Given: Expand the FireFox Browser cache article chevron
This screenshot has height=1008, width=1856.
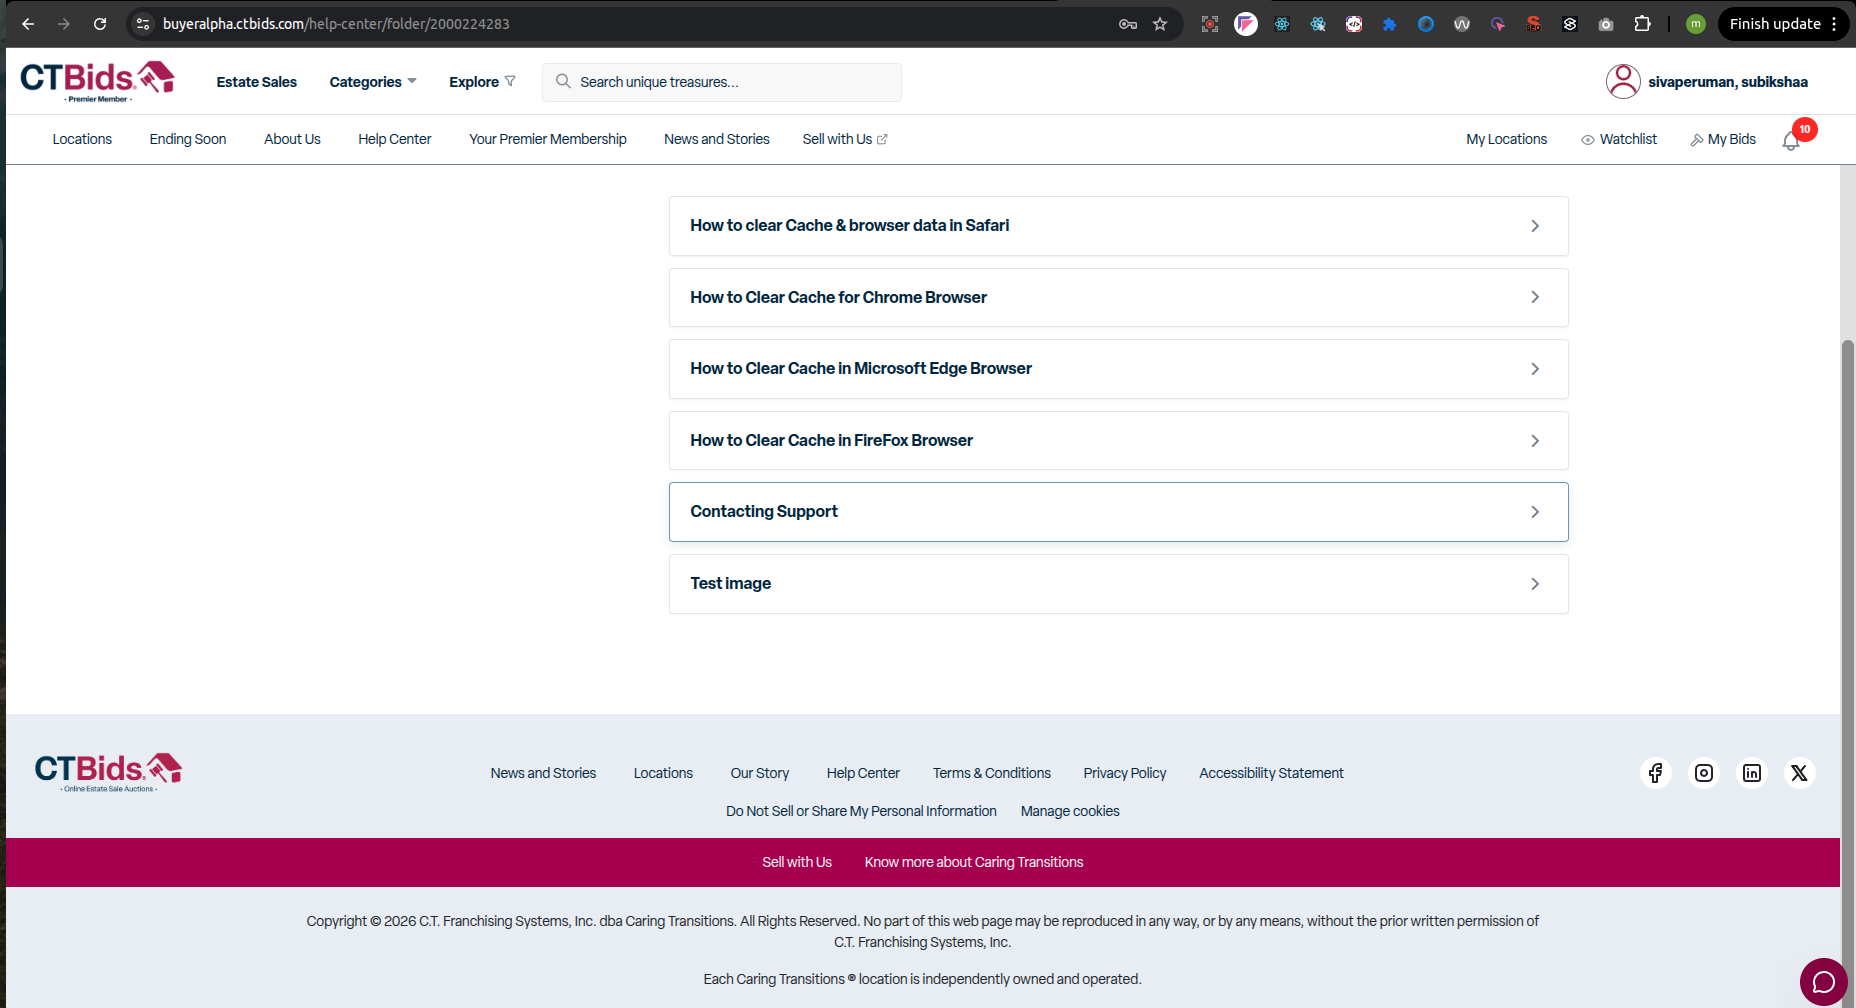Looking at the screenshot, I should coord(1535,441).
